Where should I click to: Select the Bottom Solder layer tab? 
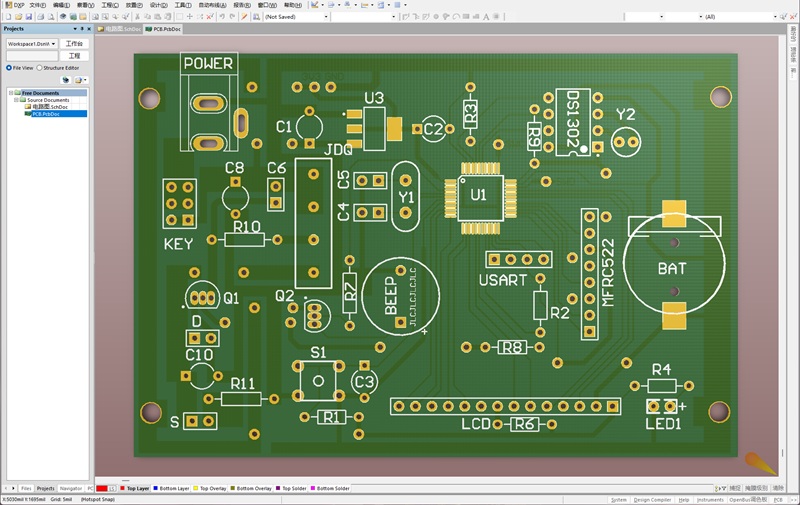coord(330,489)
